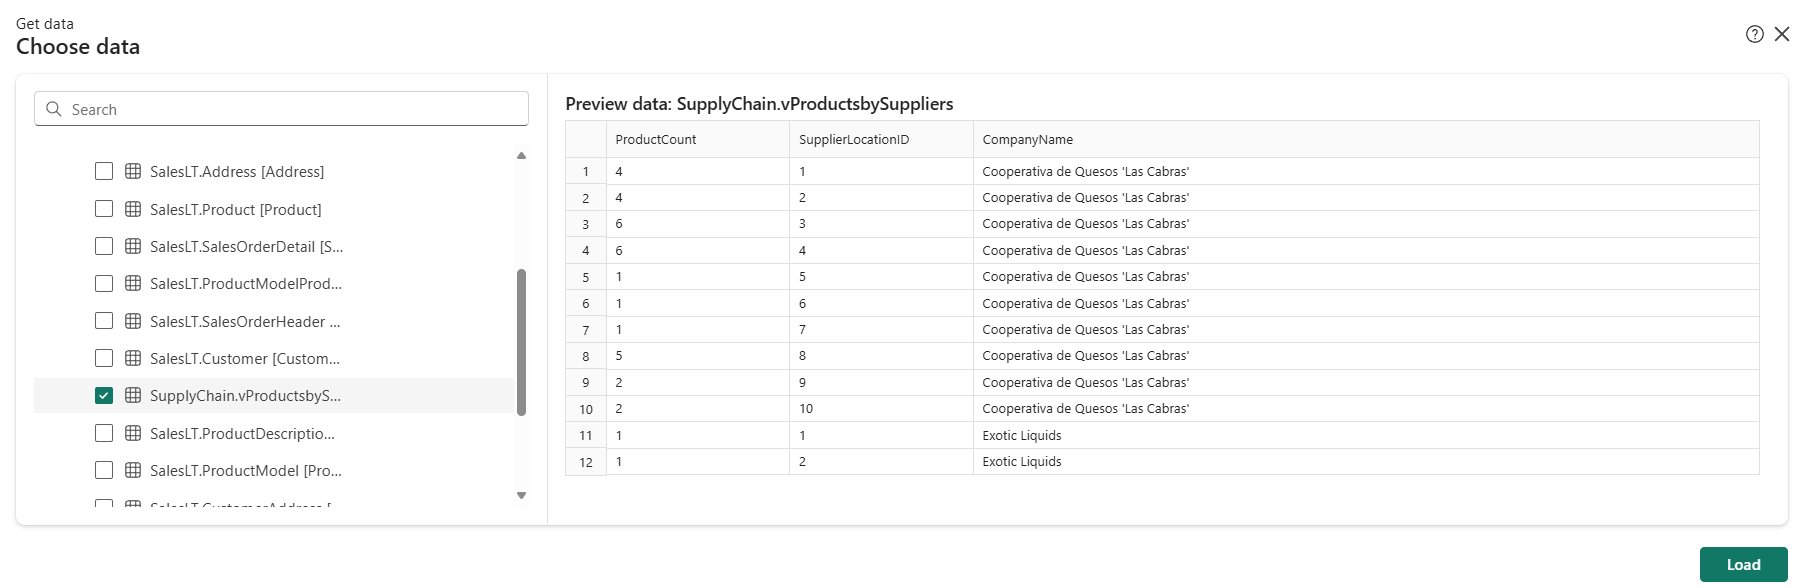Image resolution: width=1800 pixels, height=588 pixels.
Task: Click the search magnifier icon
Action: (x=54, y=109)
